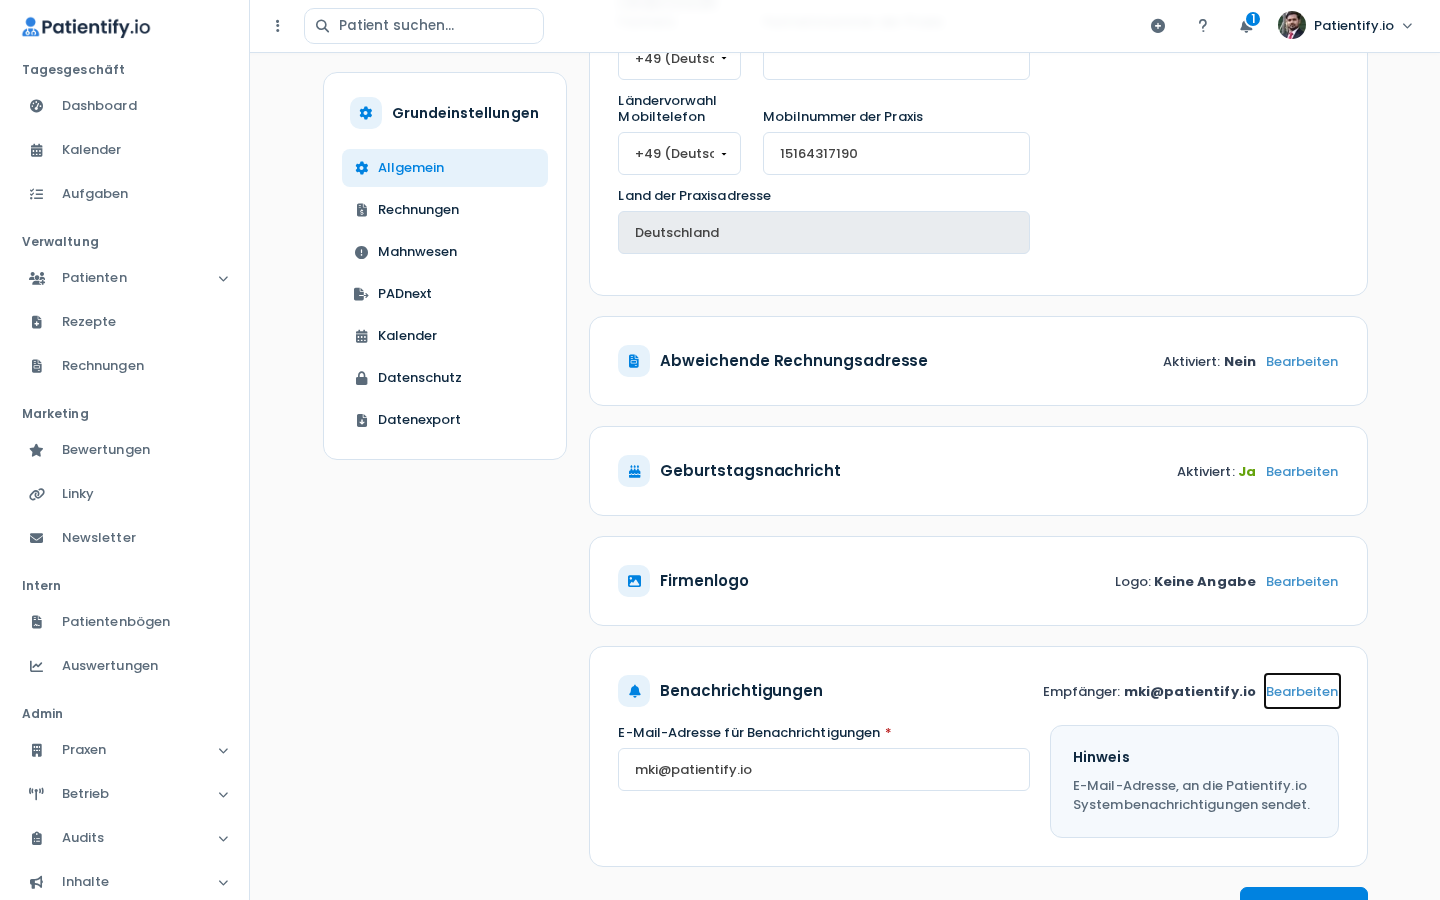The width and height of the screenshot is (1440, 900).
Task: Click the Auswertungen chart icon
Action: 37,666
